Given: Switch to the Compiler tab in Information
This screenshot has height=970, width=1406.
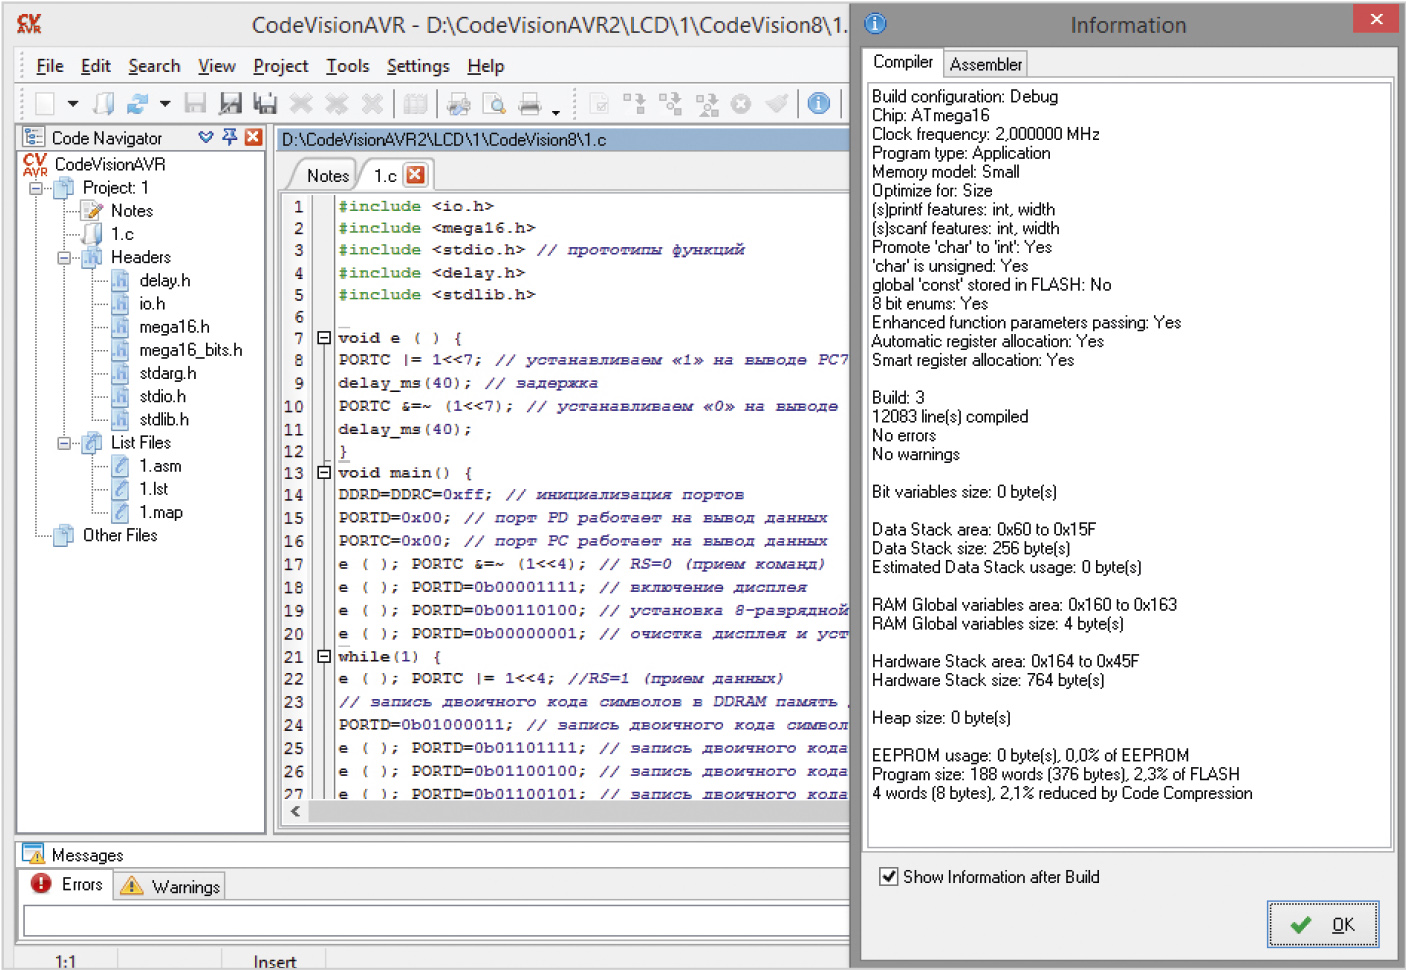Looking at the screenshot, I should click(903, 62).
